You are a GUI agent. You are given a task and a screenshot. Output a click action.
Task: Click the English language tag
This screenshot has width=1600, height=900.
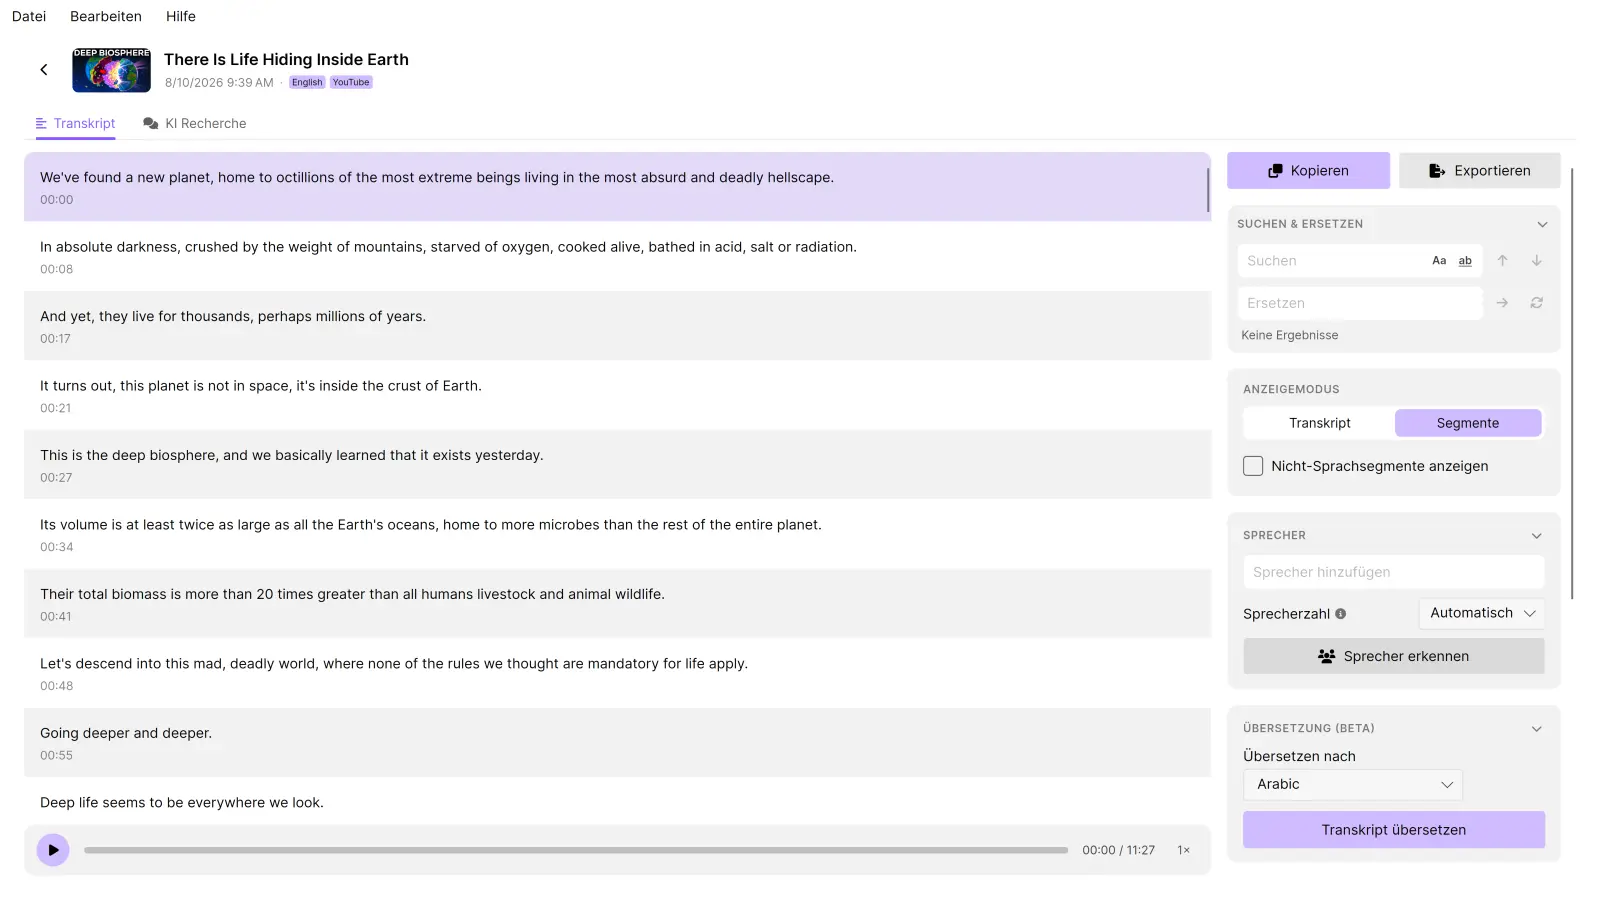click(x=307, y=83)
